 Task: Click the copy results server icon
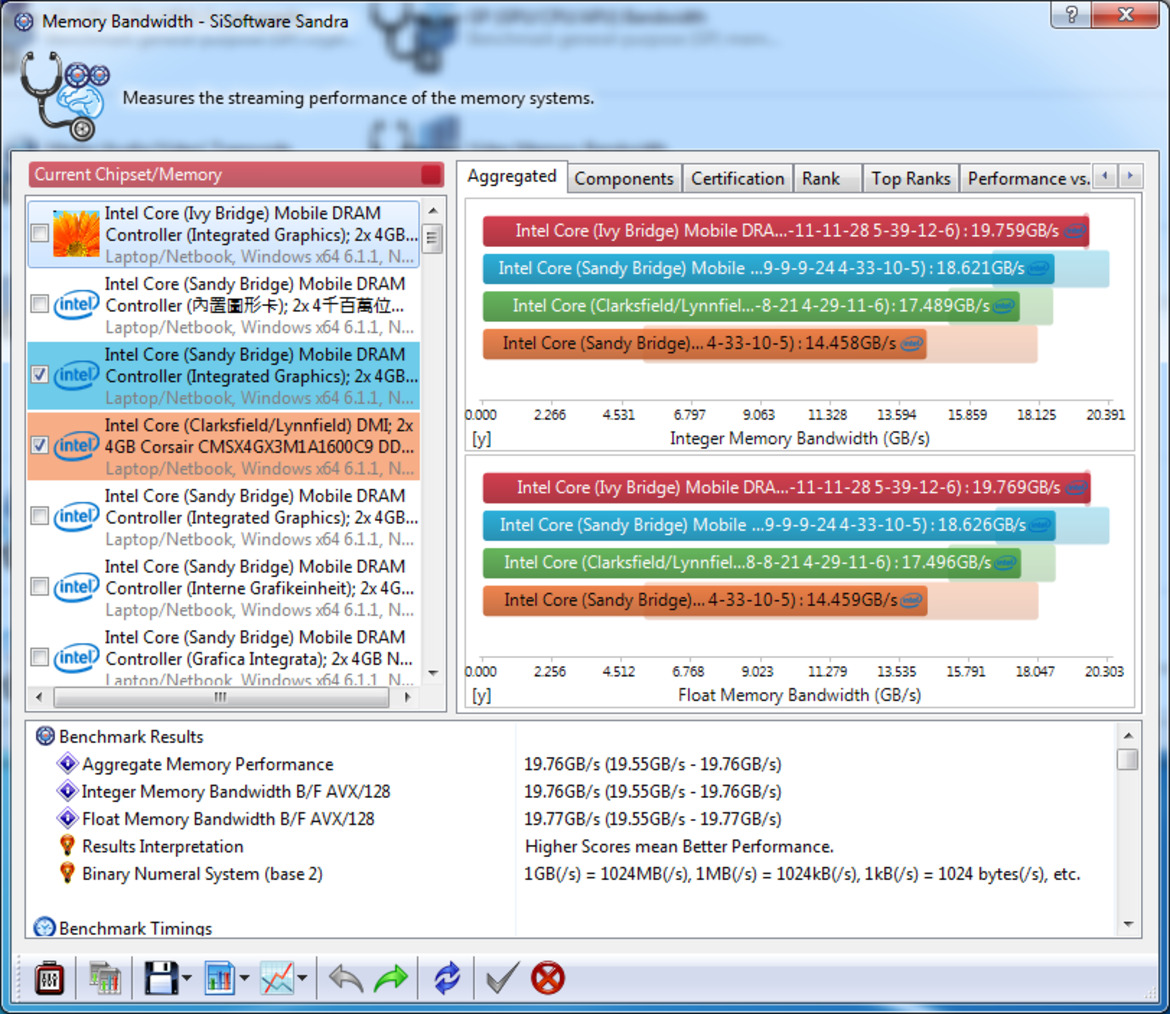104,978
